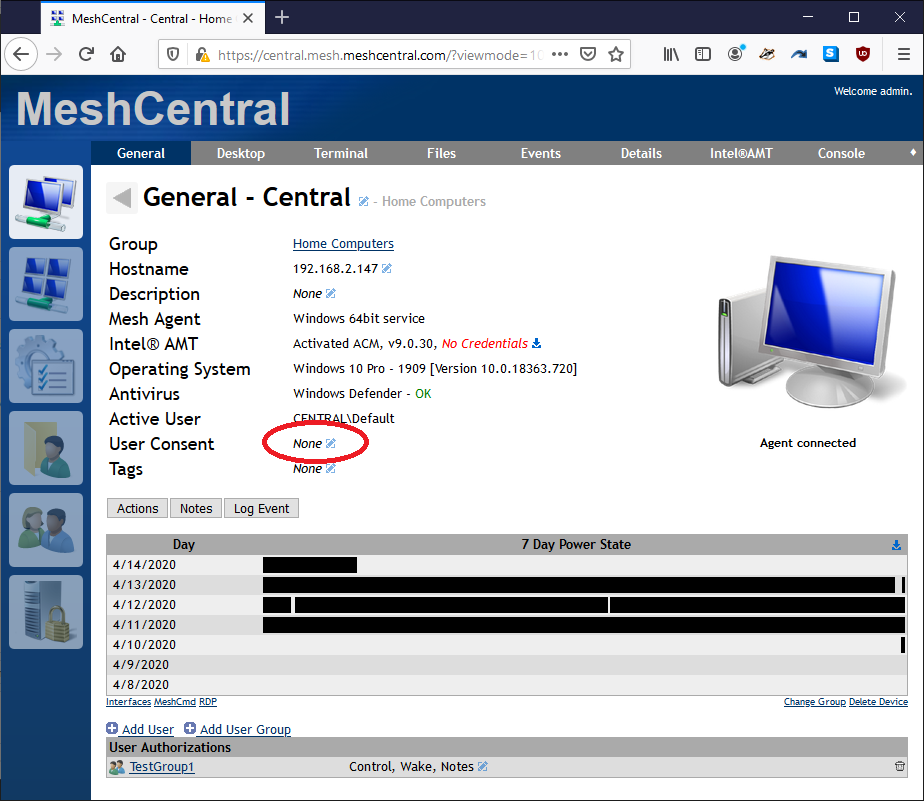Download the 7 Day Power State data
The image size is (924, 801).
(896, 545)
